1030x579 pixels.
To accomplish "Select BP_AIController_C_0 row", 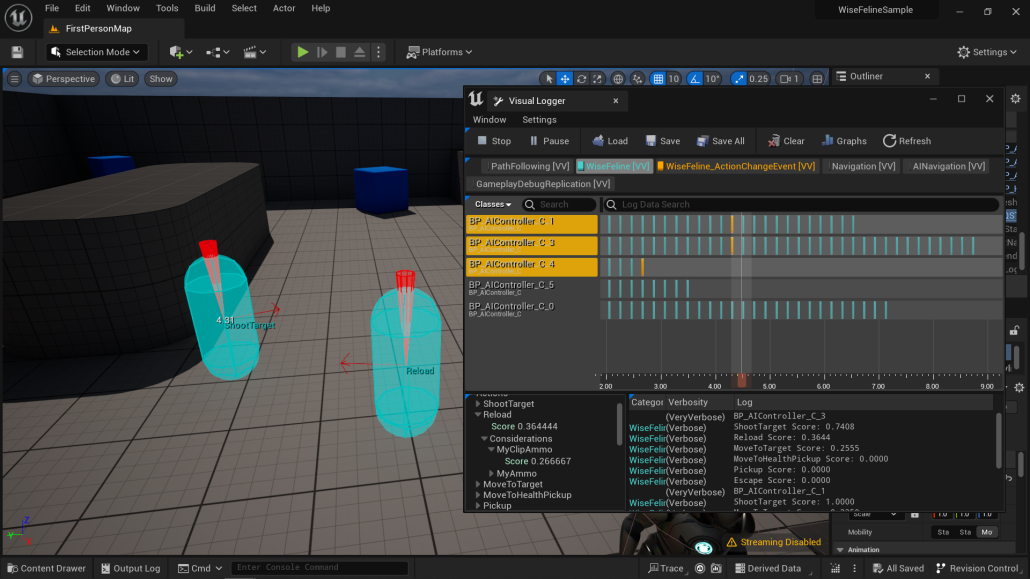I will (x=532, y=309).
